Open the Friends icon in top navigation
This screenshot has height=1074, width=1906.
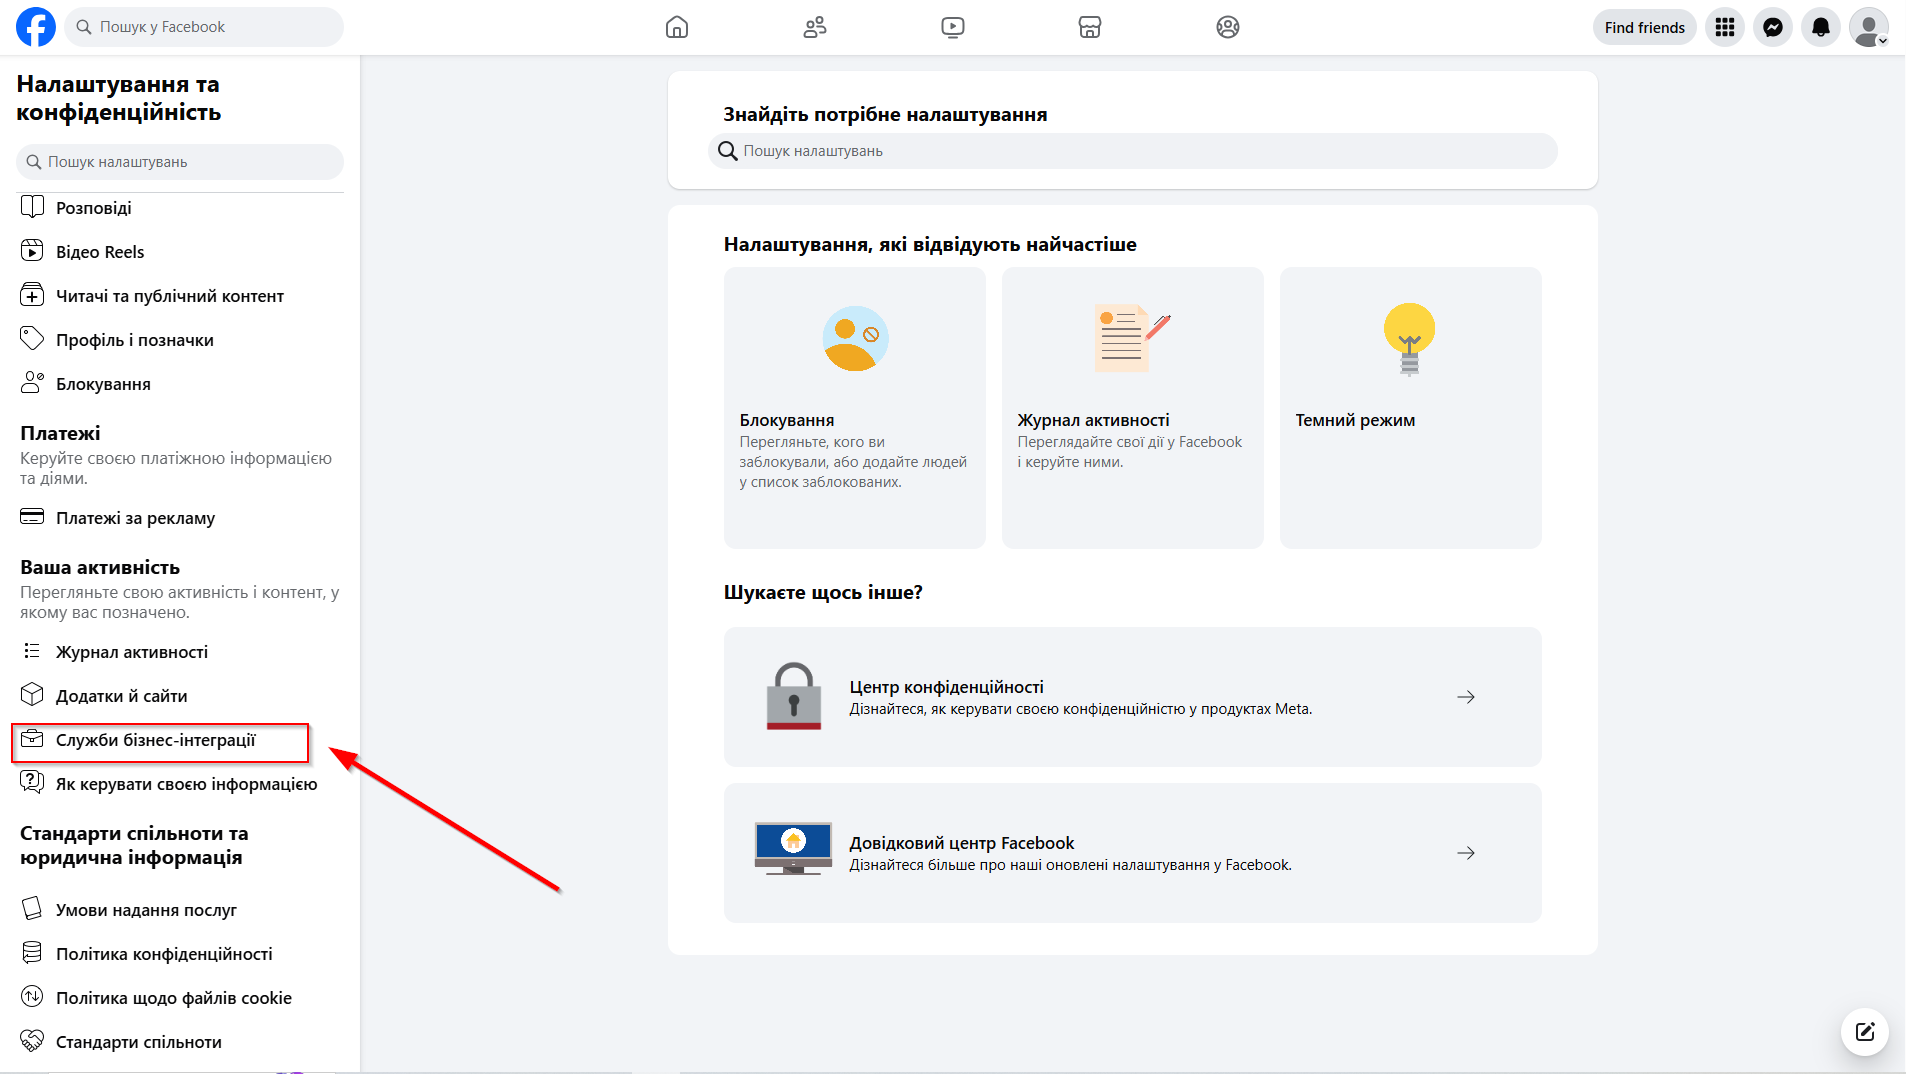[x=815, y=27]
